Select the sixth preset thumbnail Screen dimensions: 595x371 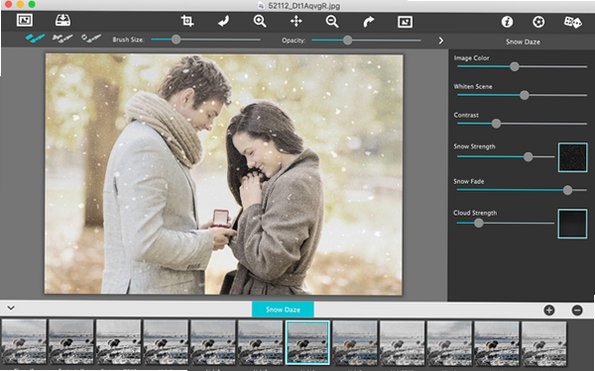tap(260, 342)
